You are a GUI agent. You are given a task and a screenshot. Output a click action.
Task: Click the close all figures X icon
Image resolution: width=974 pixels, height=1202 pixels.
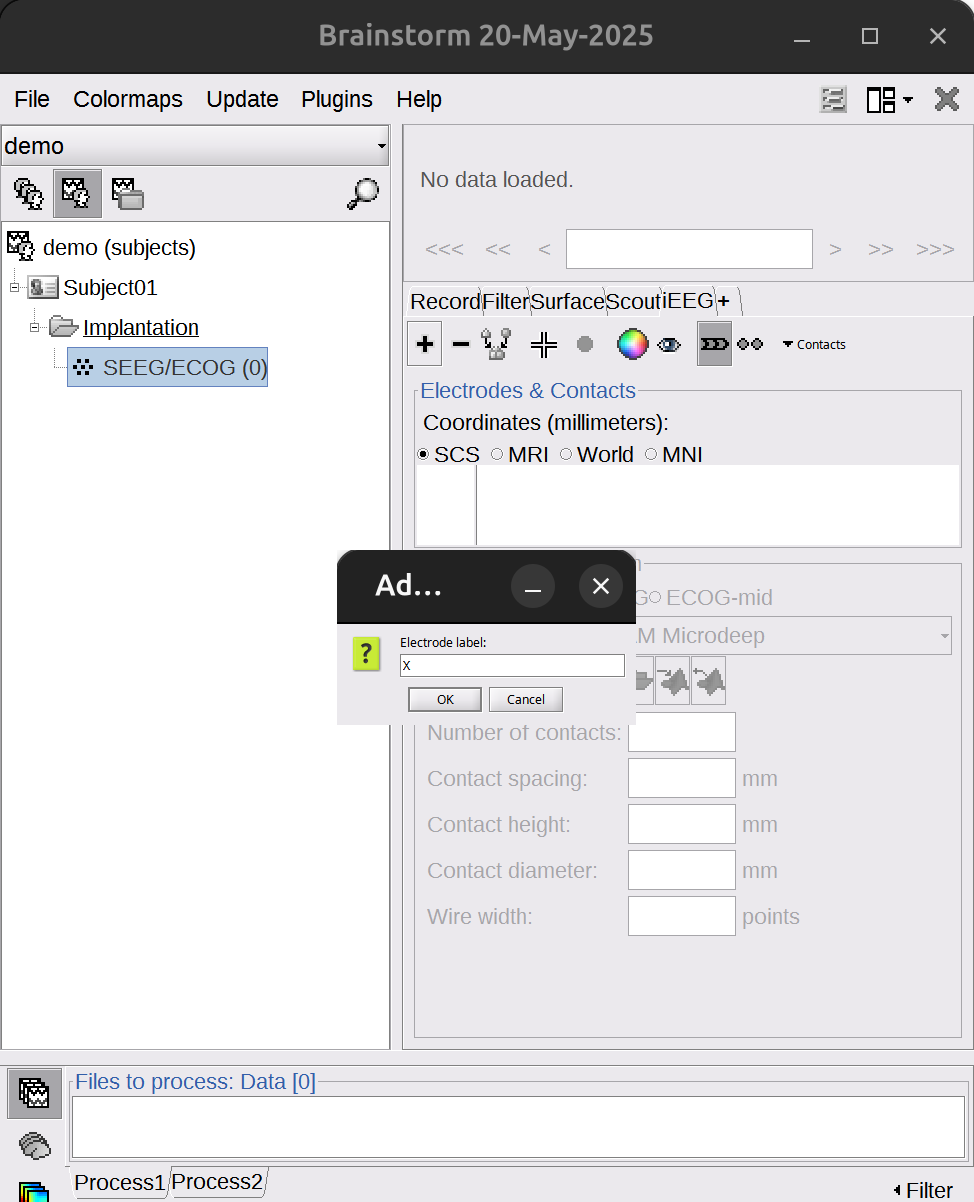click(x=947, y=99)
